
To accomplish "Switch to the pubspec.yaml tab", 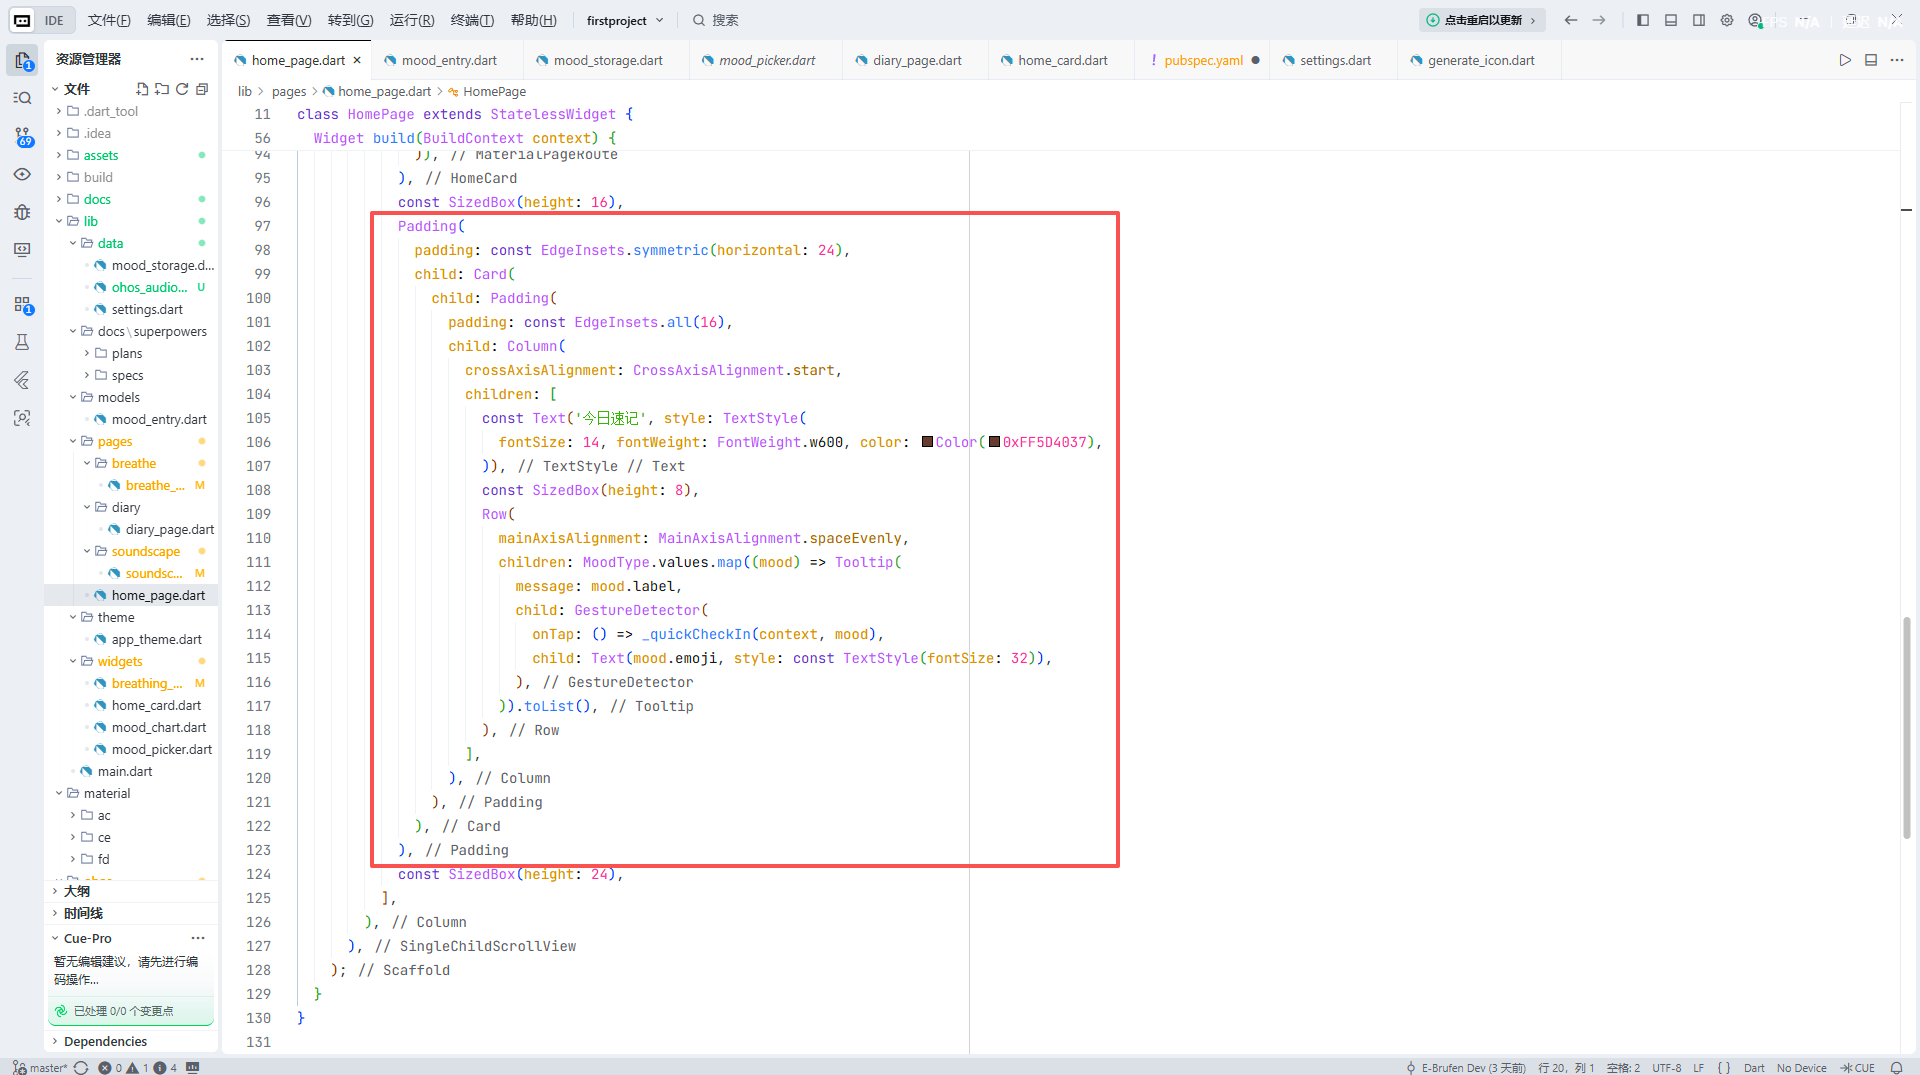I will point(1203,60).
